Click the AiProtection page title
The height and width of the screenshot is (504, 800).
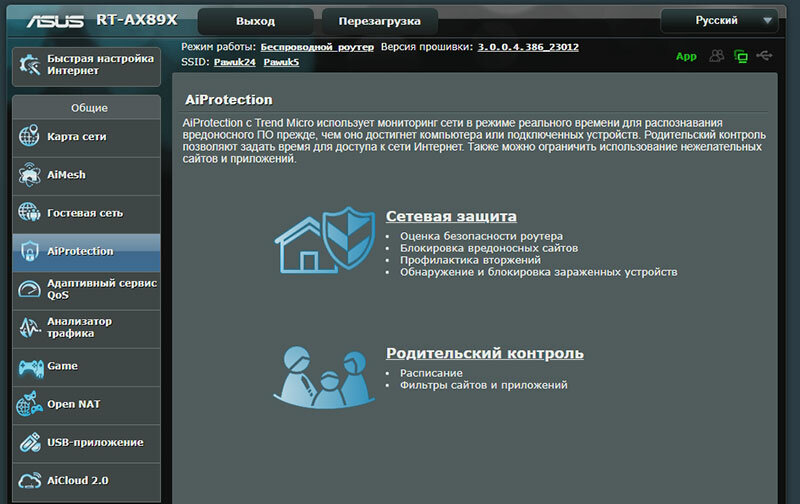[x=229, y=99]
